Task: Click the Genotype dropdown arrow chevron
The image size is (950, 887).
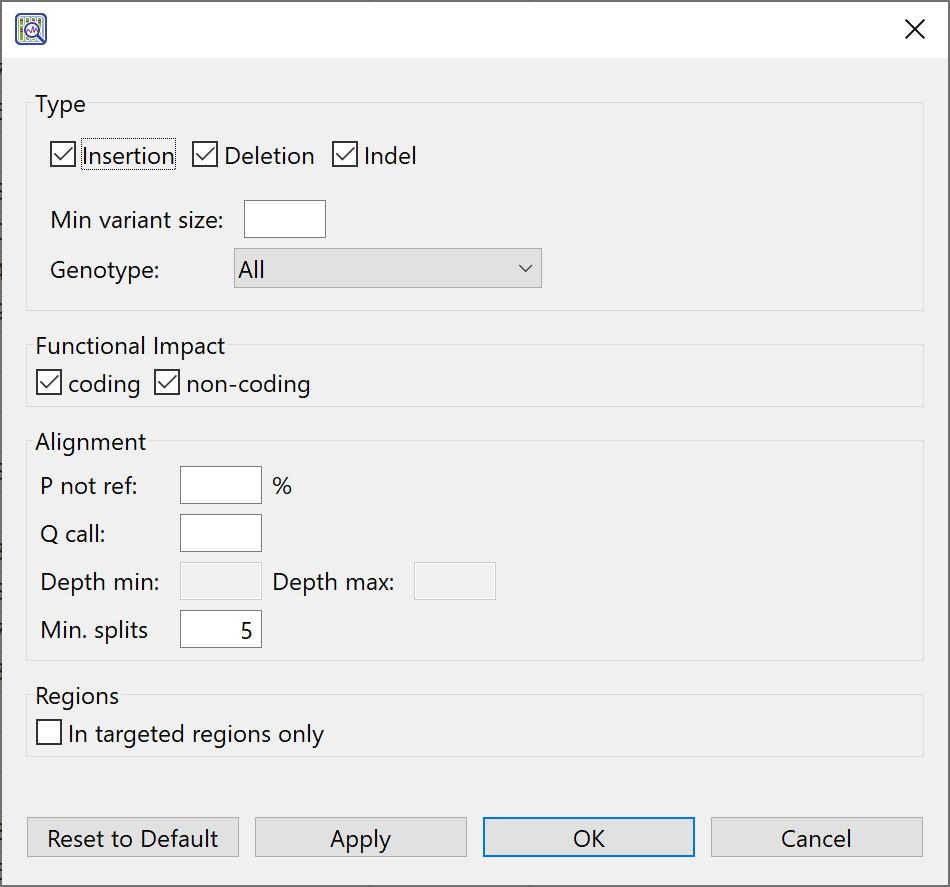Action: tap(525, 269)
